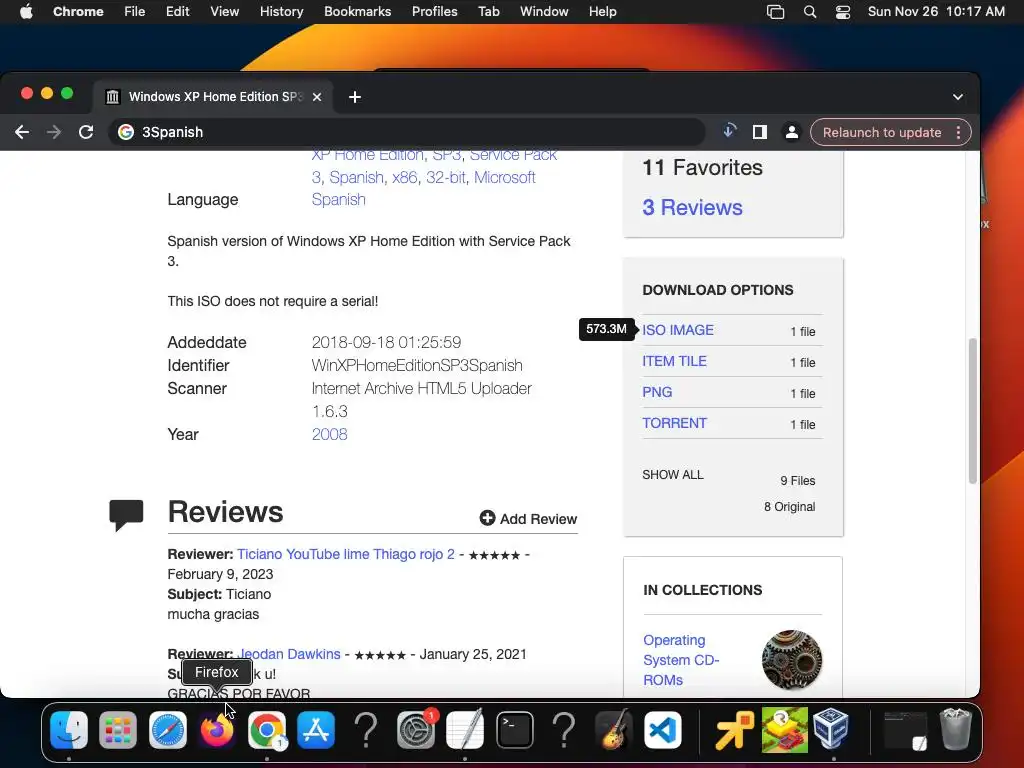Screen dimensions: 1024x768
Task: Open TextEdit in the Dock
Action: 465,729
